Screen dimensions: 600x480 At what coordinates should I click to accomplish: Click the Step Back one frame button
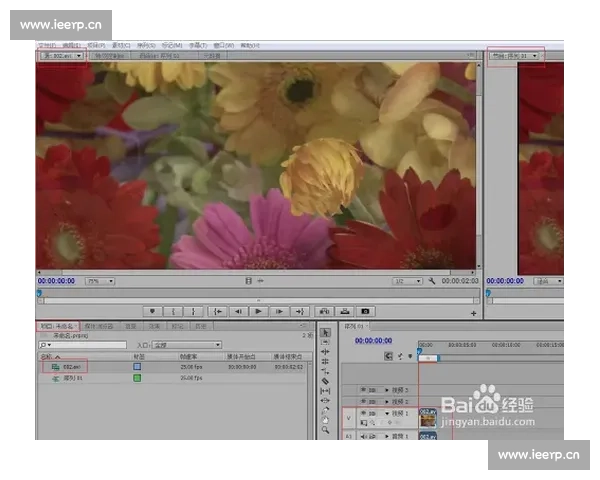[236, 311]
